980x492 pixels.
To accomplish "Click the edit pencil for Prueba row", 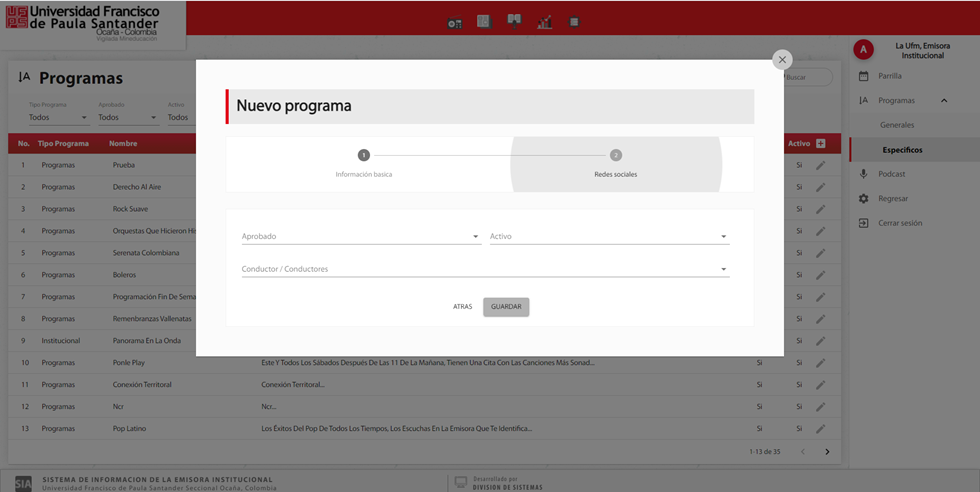I will point(820,165).
